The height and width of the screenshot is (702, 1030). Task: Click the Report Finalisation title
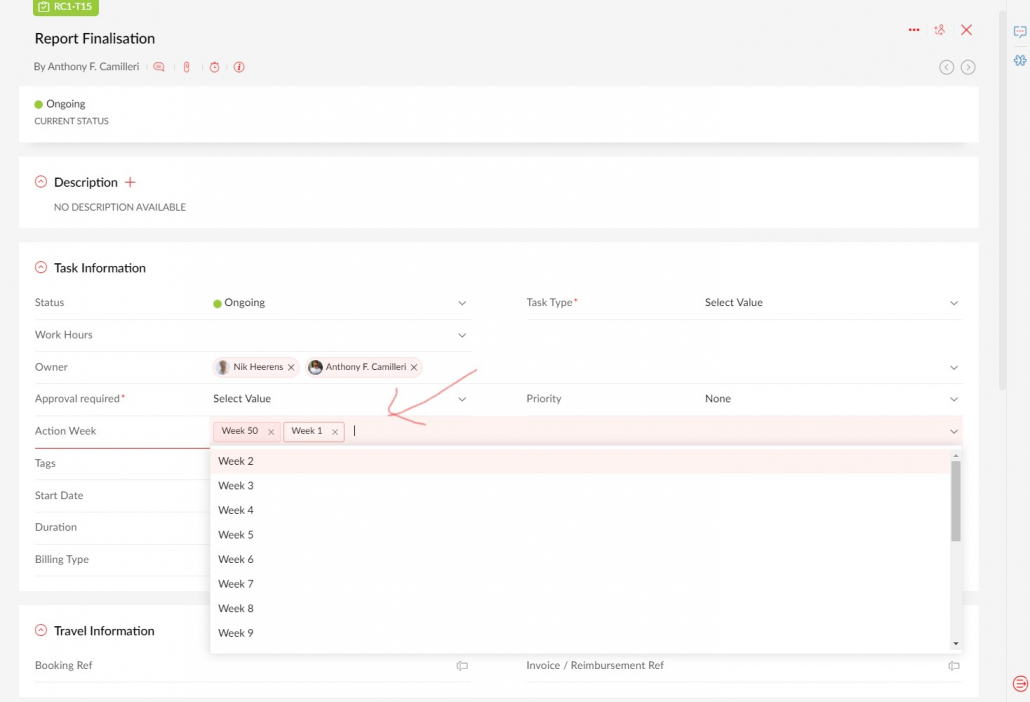tap(95, 39)
